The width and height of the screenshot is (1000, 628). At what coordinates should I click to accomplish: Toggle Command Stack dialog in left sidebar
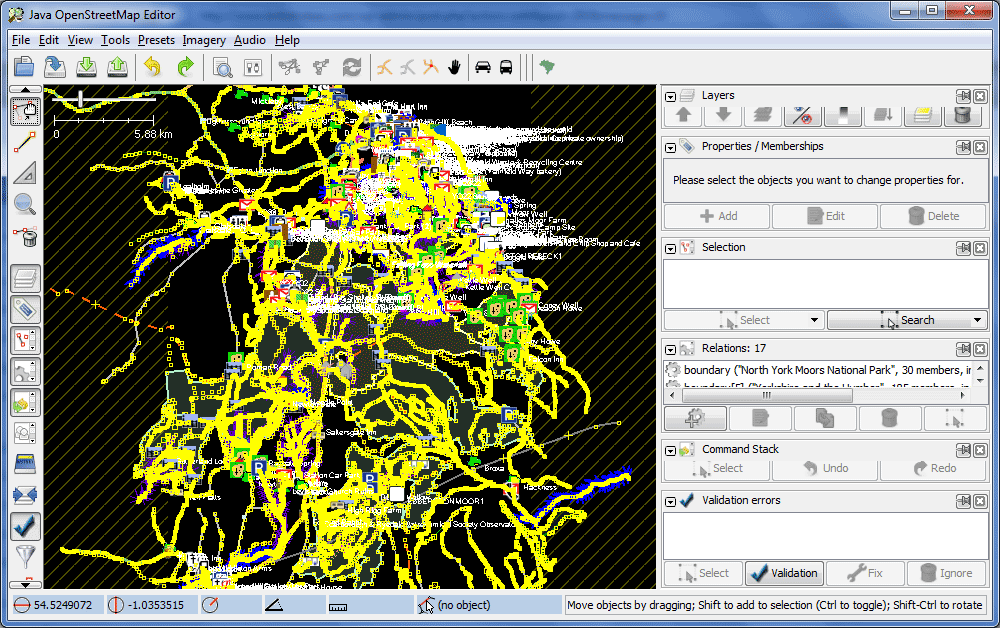pos(26,402)
